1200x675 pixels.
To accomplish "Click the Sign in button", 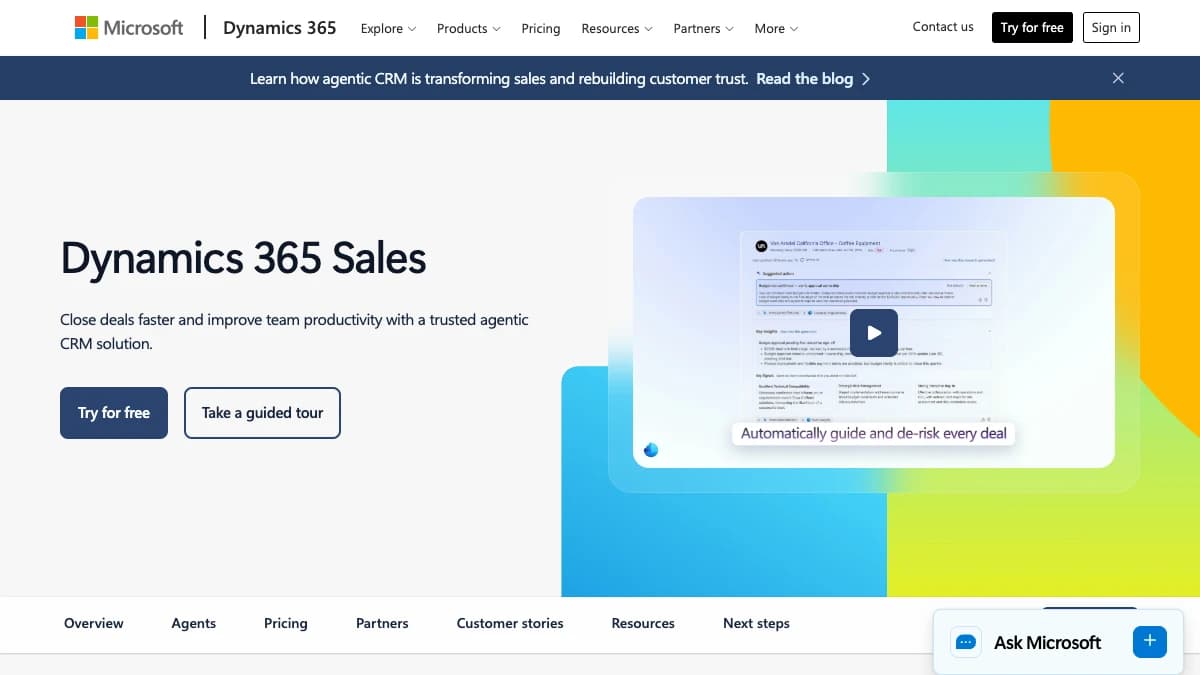I will tap(1111, 27).
